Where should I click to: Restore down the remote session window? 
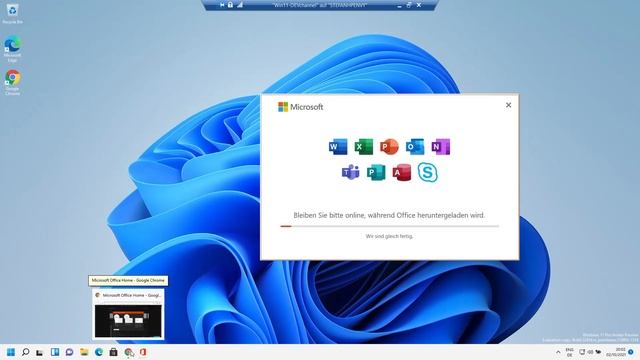pos(409,5)
